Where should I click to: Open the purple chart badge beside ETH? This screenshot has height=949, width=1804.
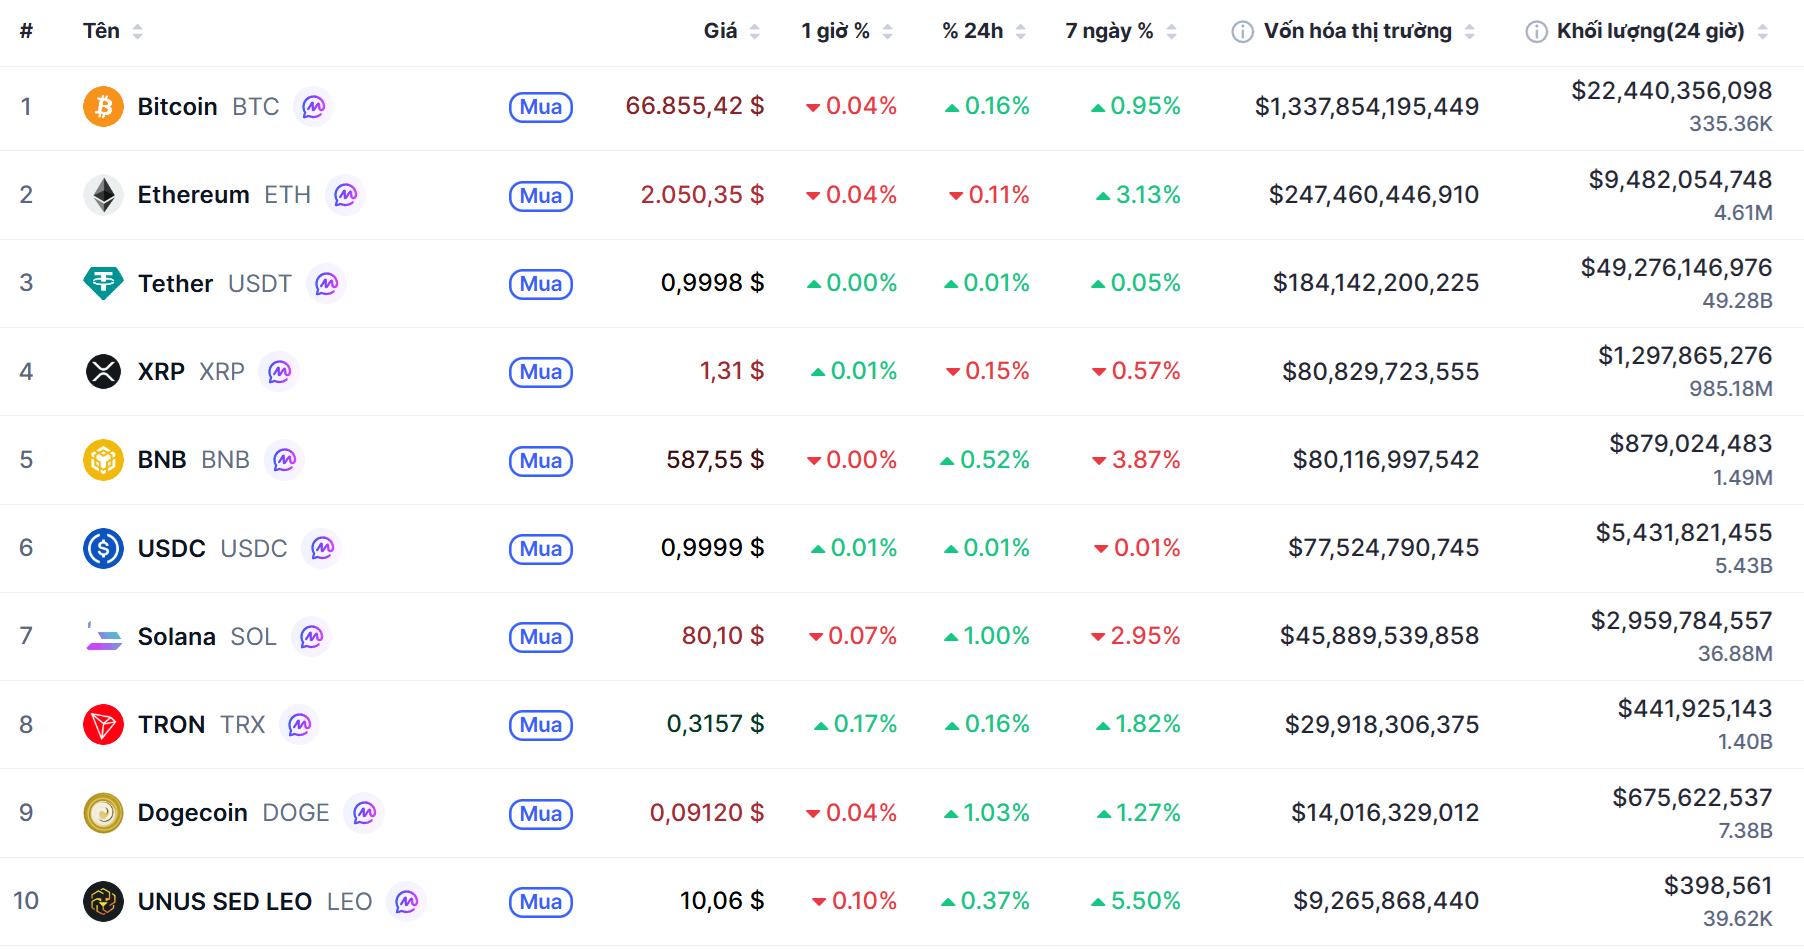(x=346, y=195)
